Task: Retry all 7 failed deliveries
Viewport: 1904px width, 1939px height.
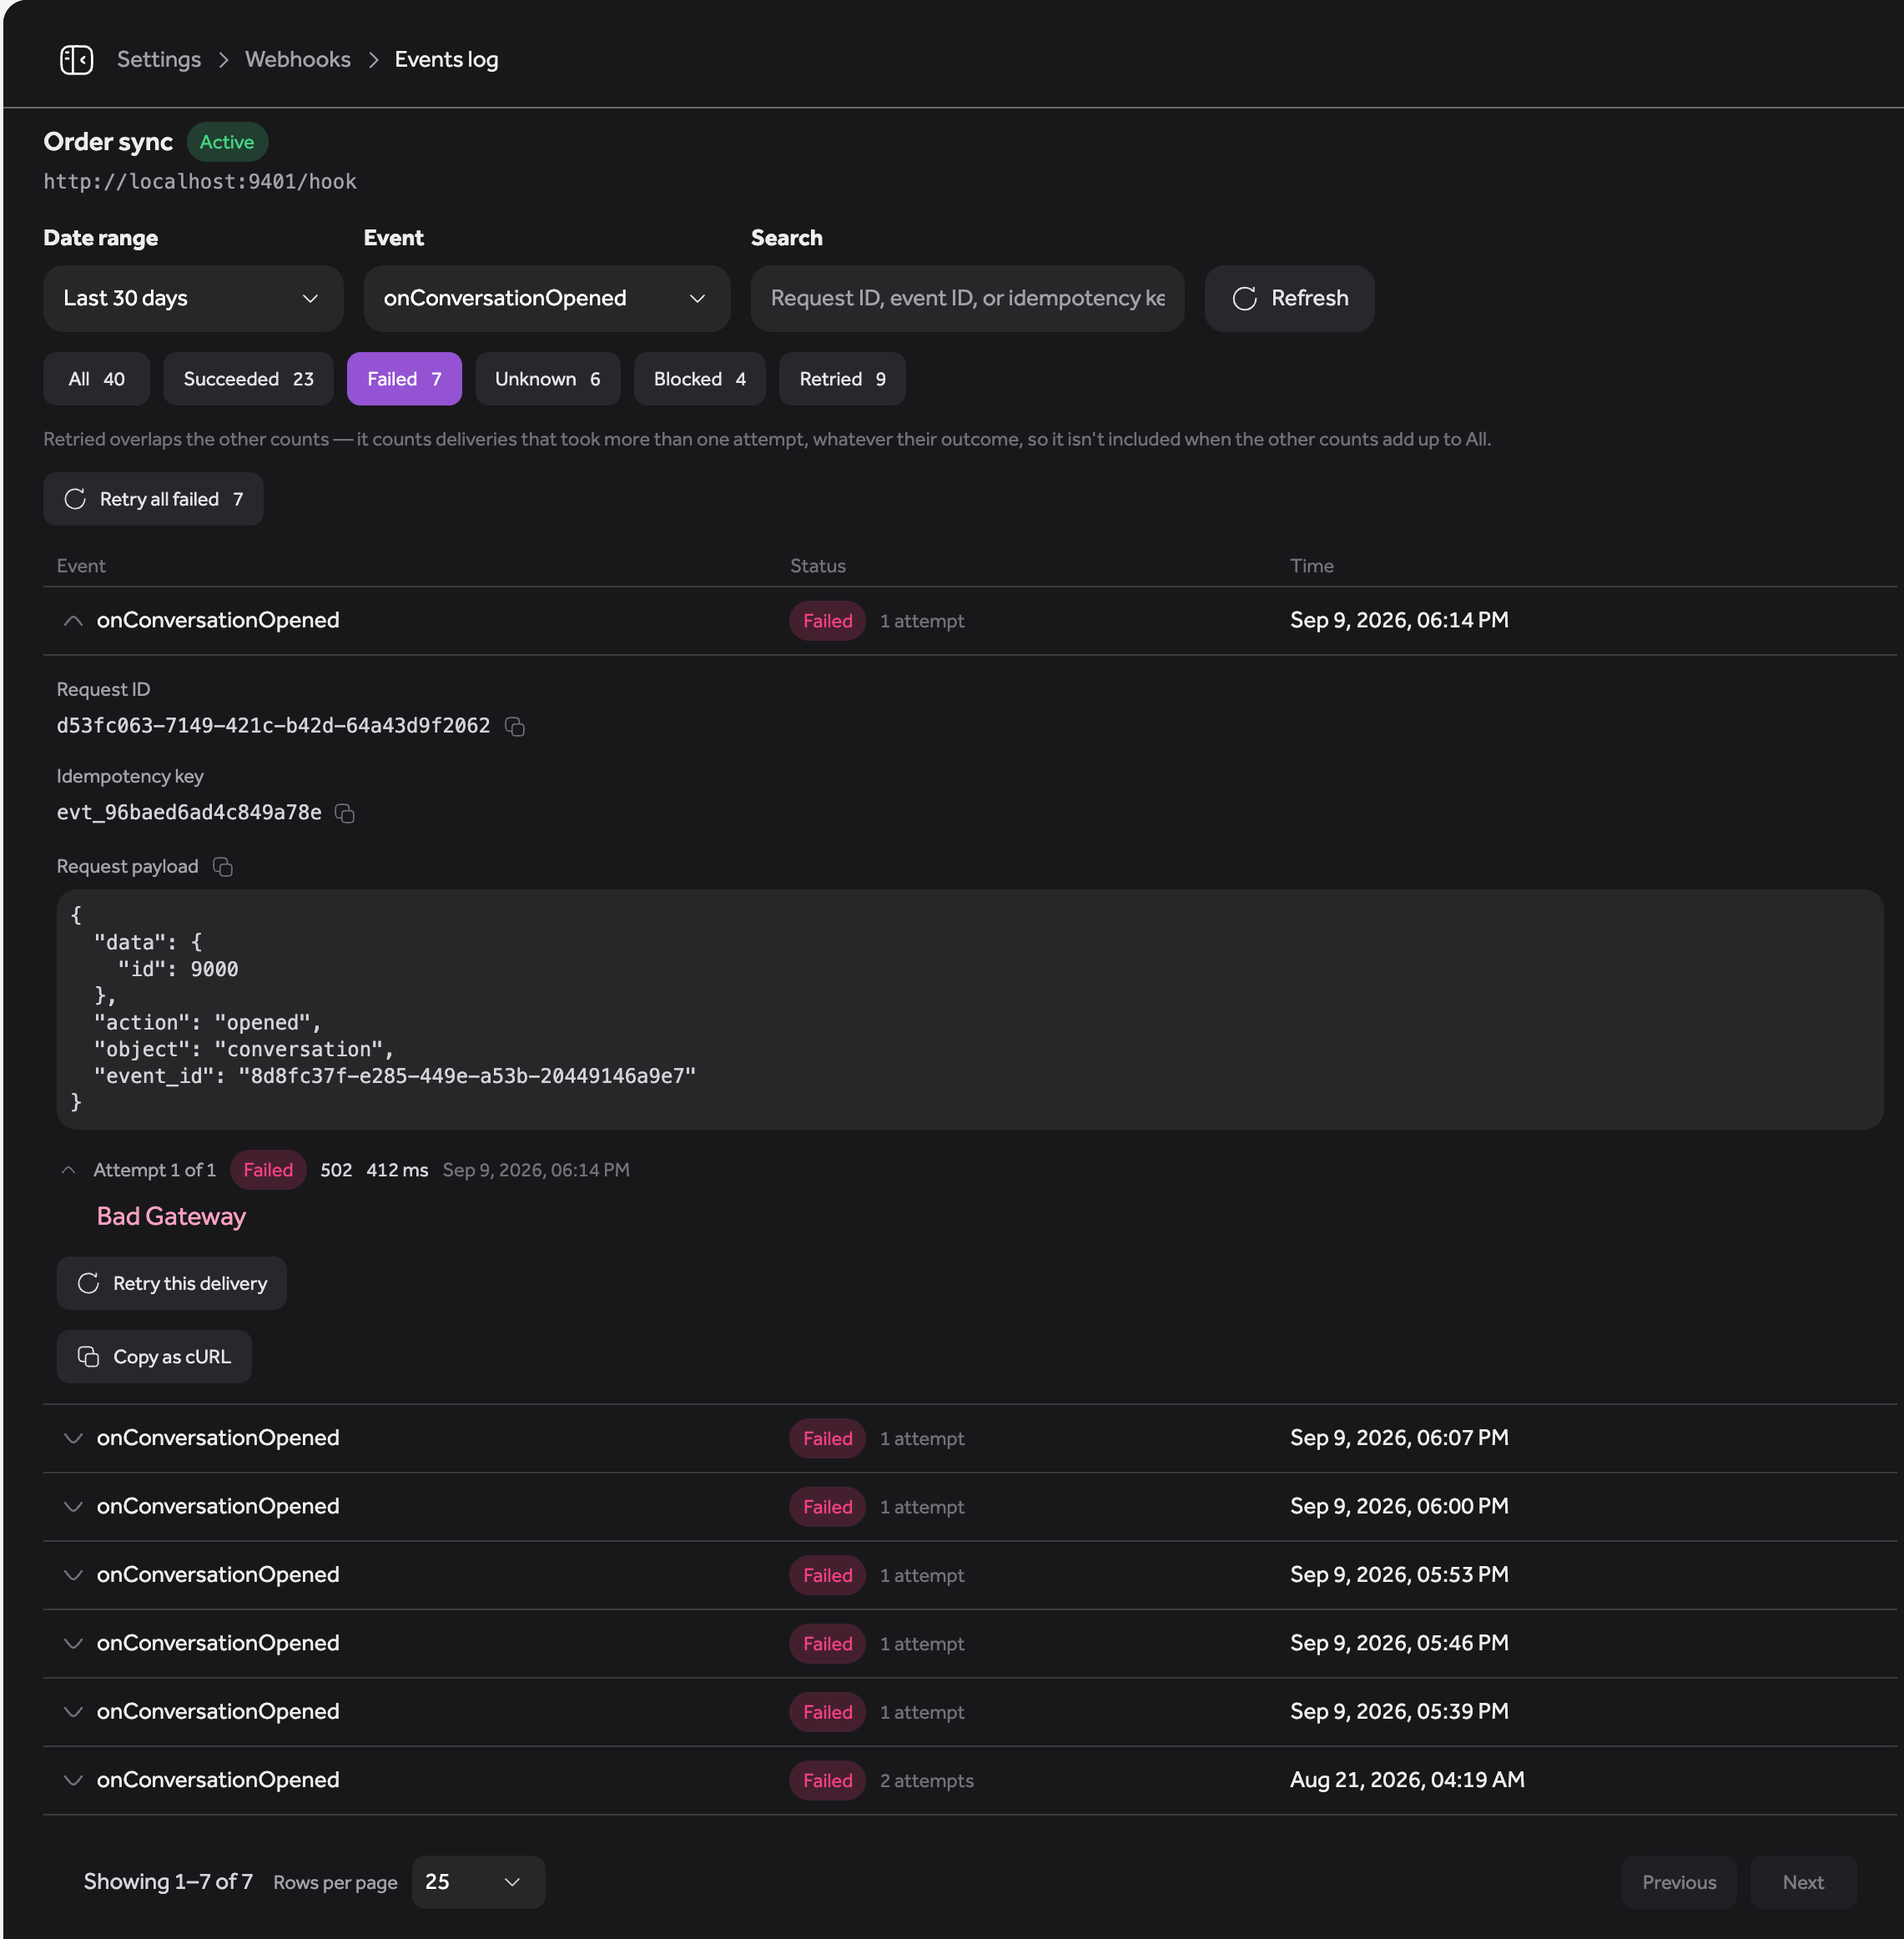Action: pos(153,499)
